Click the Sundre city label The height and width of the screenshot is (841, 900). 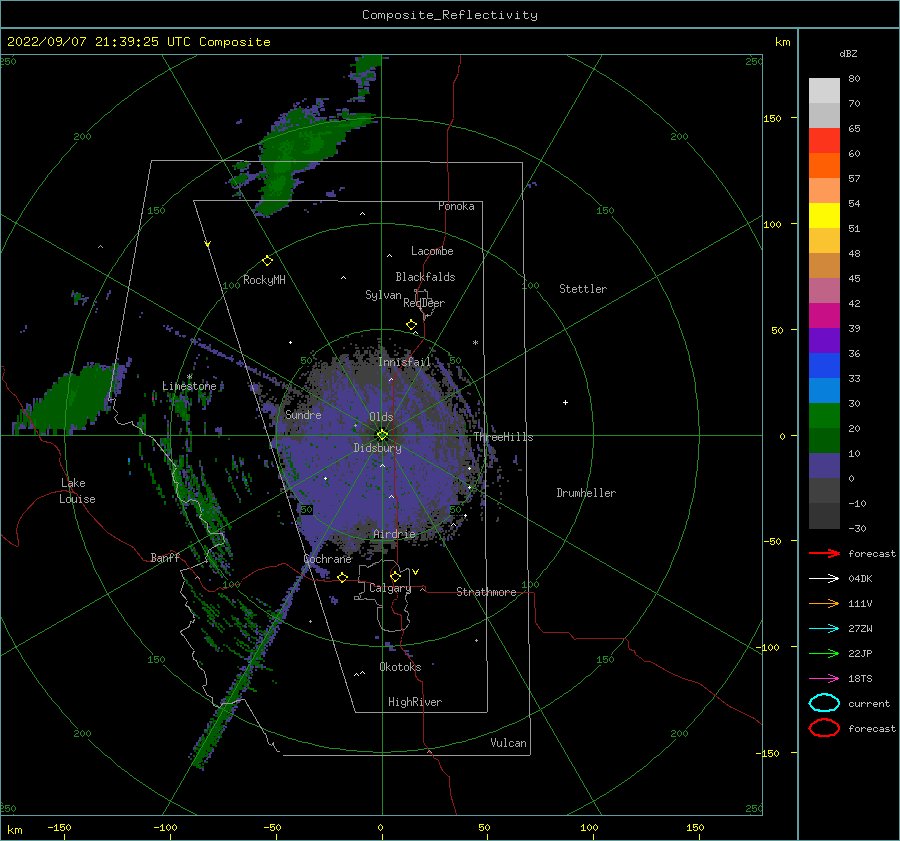coord(303,414)
